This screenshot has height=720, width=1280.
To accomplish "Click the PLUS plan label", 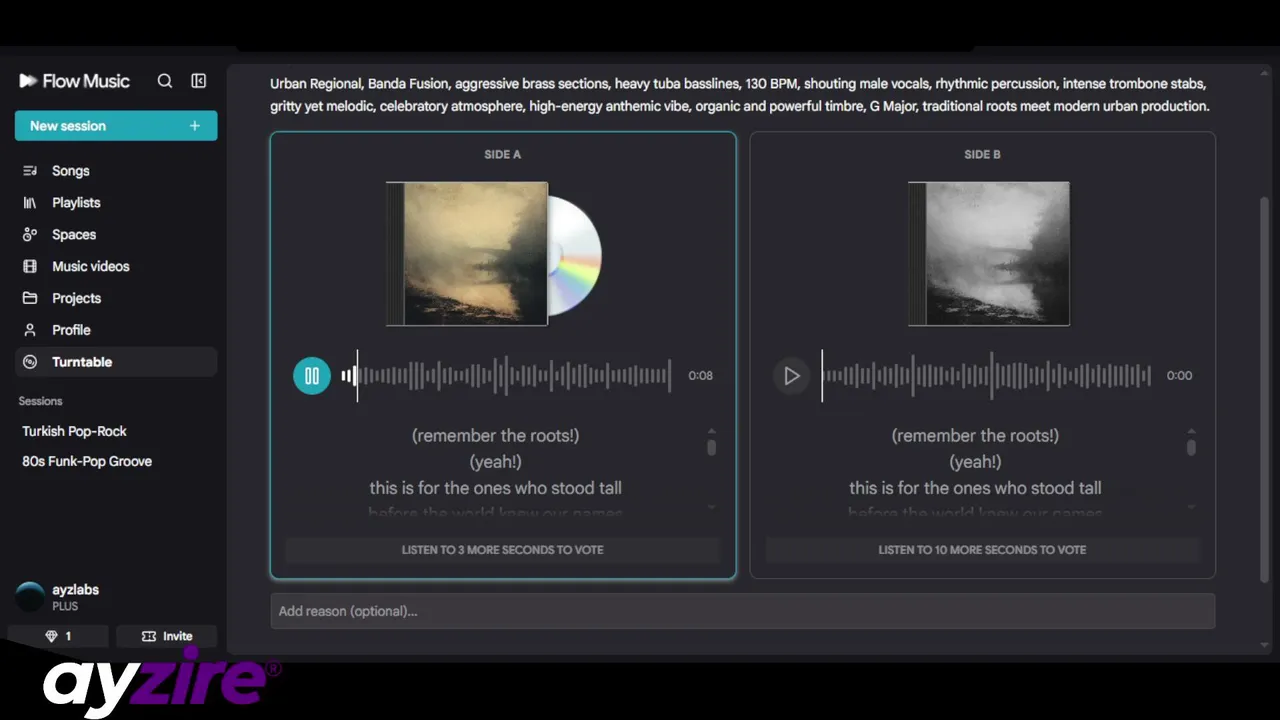I will [65, 607].
